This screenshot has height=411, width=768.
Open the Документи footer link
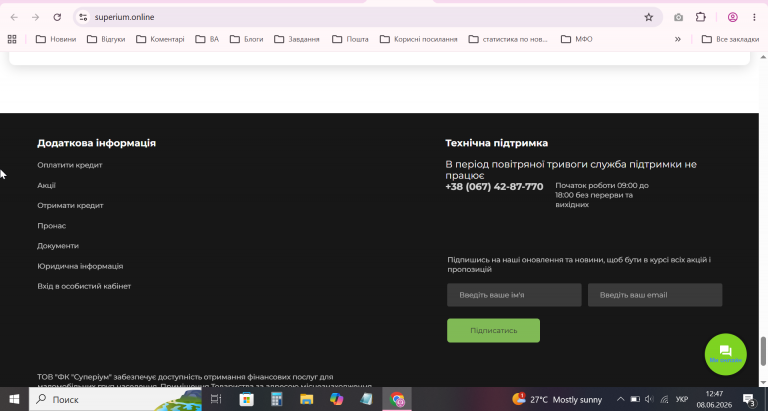pyautogui.click(x=58, y=246)
